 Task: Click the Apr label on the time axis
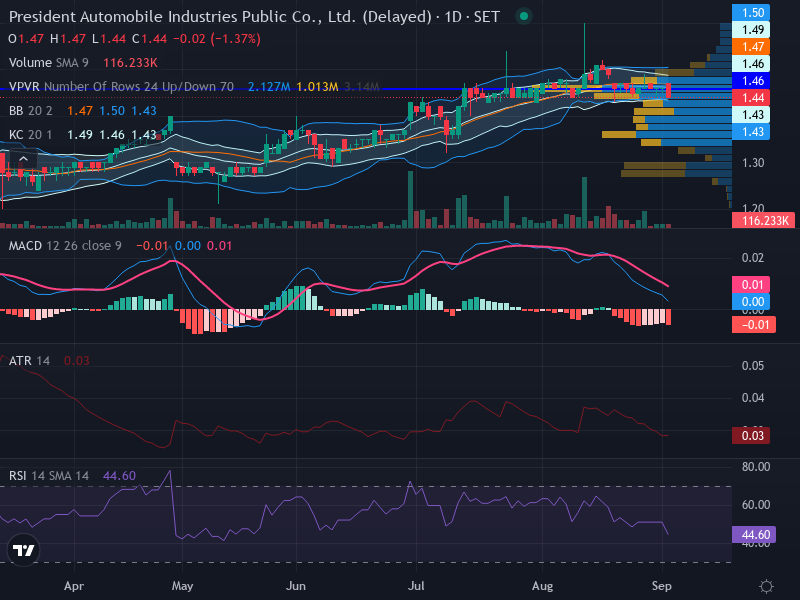click(x=74, y=586)
